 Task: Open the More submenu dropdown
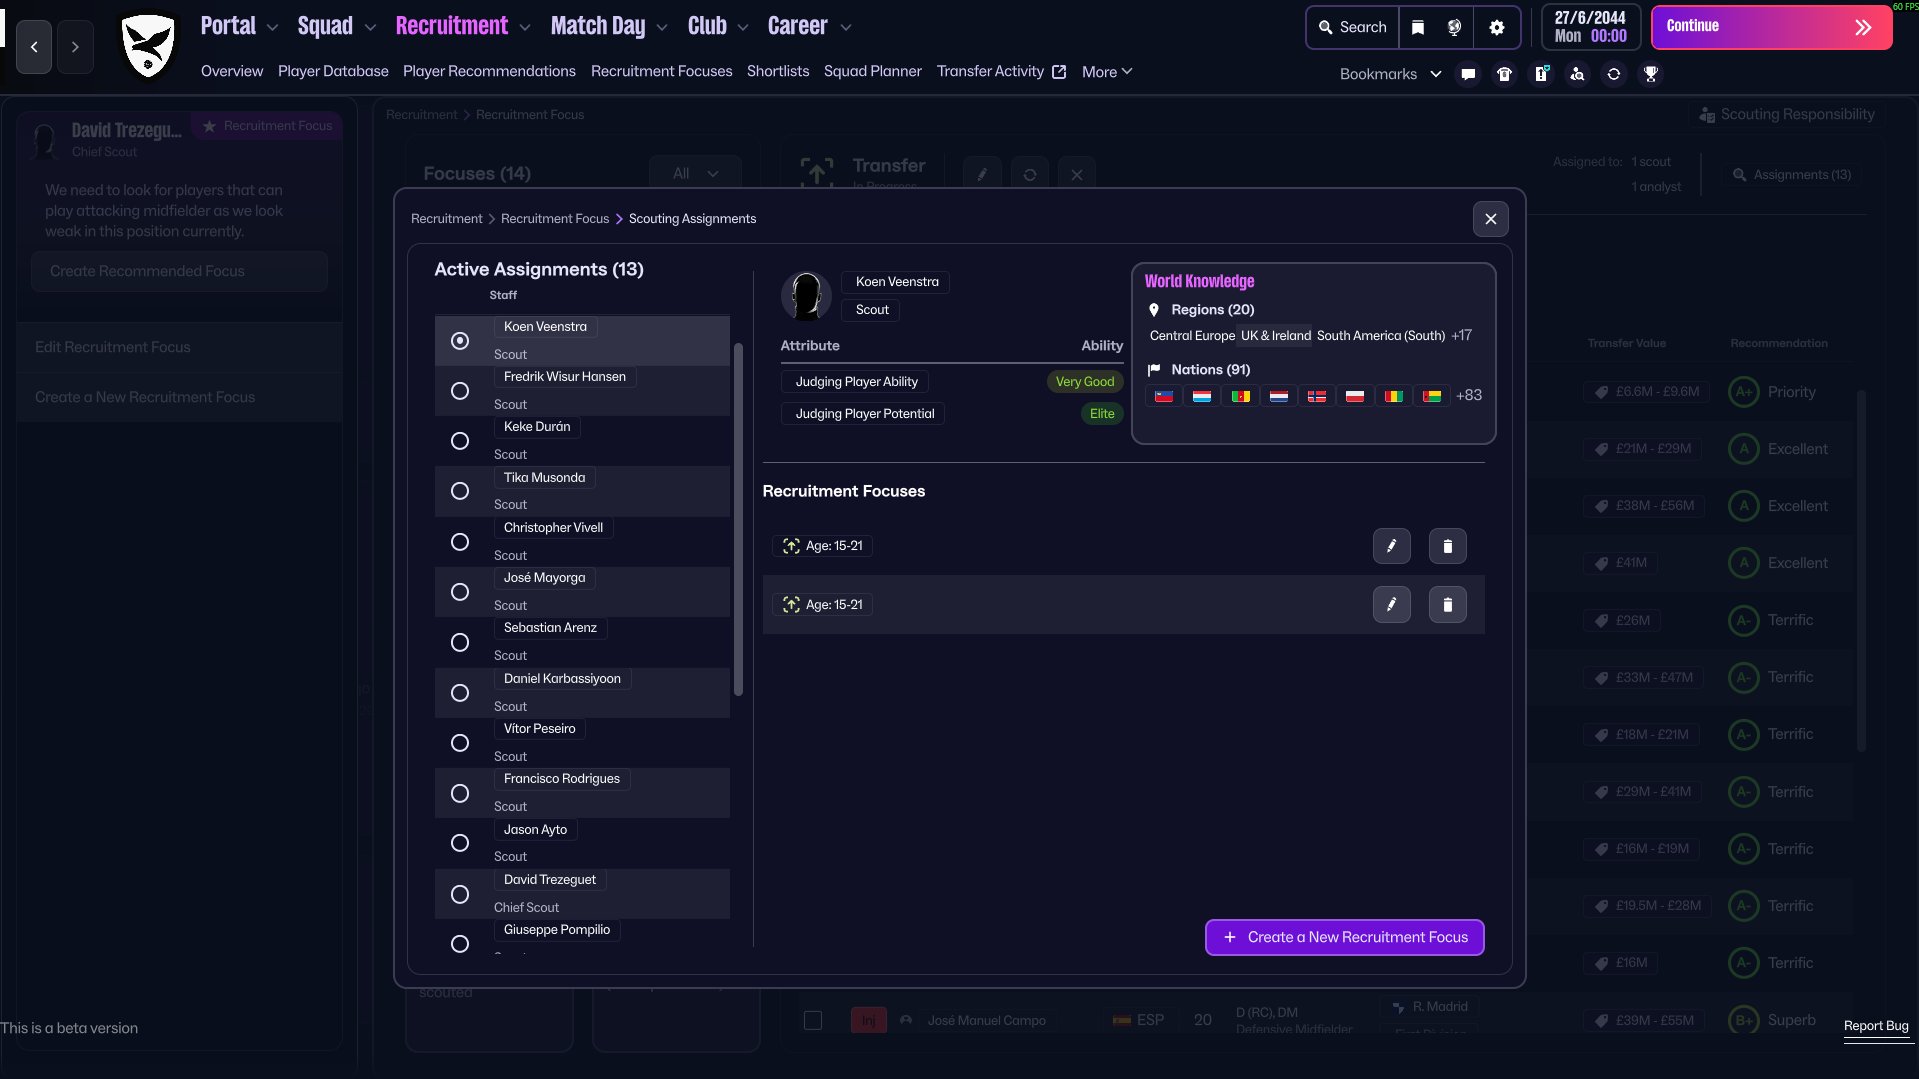[1107, 72]
